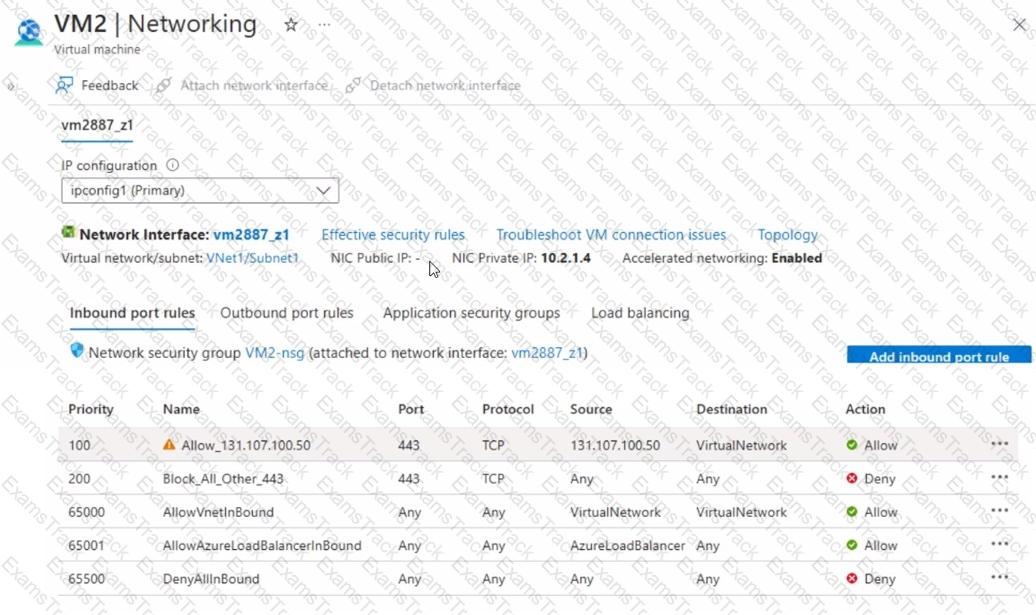Click warning triangle on Allow_131.107.100.50 rule
Image resolution: width=1036 pixels, height=615 pixels.
pyautogui.click(x=169, y=445)
